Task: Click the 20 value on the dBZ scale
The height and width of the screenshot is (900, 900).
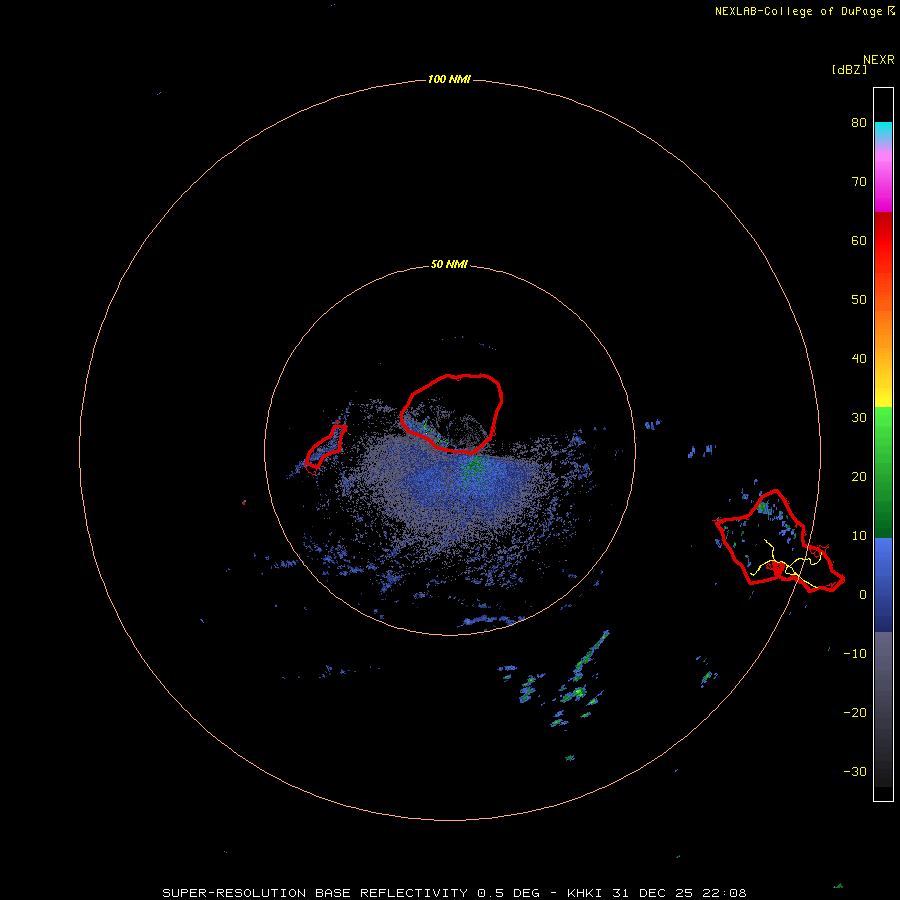Action: coord(859,477)
